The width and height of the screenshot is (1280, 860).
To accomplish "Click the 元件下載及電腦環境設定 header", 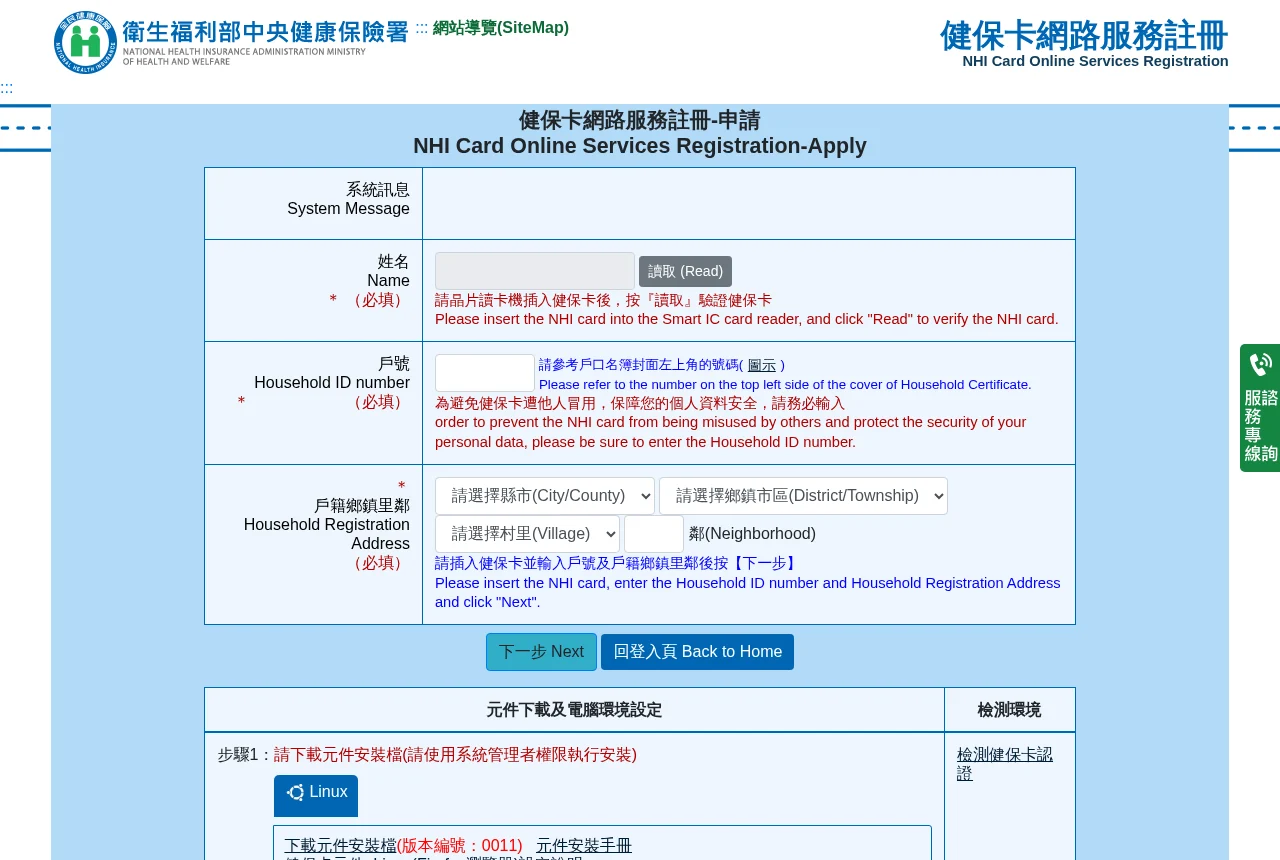I will tap(574, 710).
